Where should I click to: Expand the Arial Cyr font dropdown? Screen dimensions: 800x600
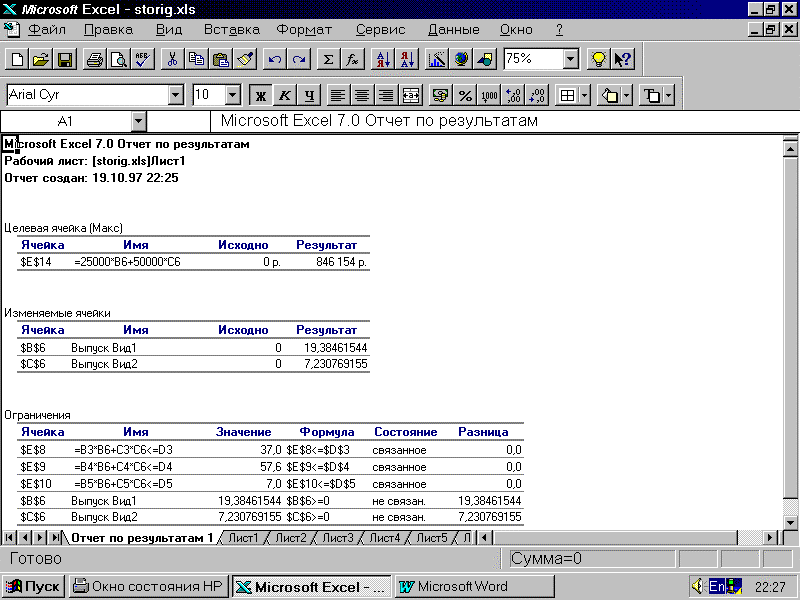pos(176,95)
